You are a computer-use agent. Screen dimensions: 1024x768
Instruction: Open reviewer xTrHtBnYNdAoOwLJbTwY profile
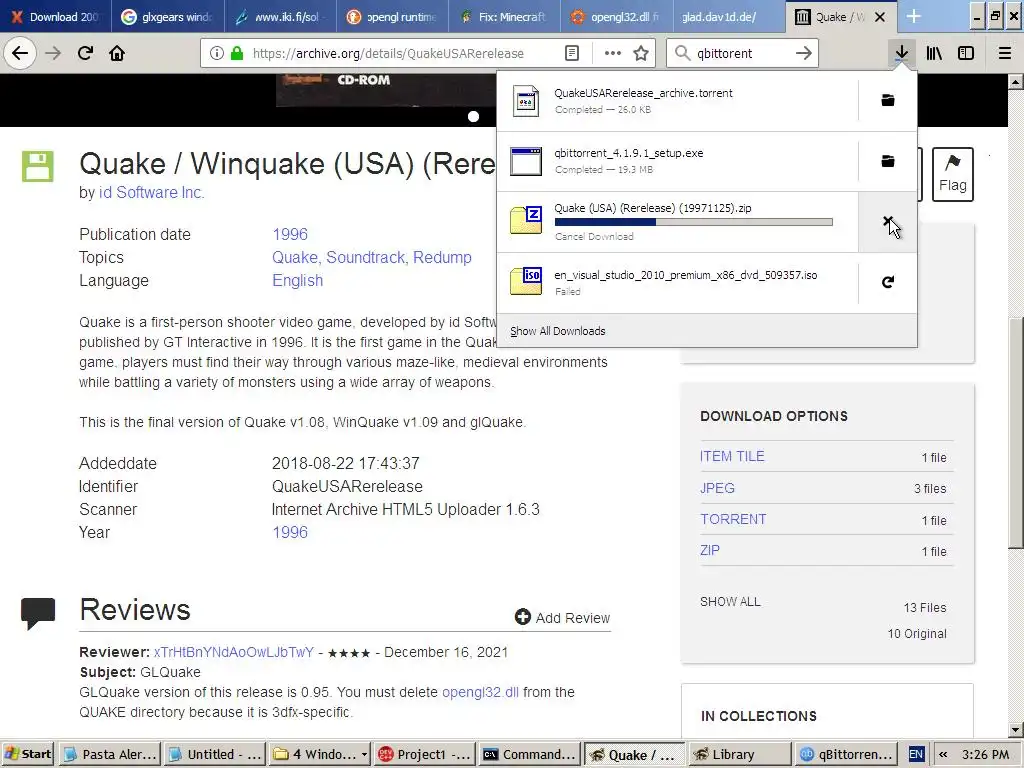tap(234, 652)
